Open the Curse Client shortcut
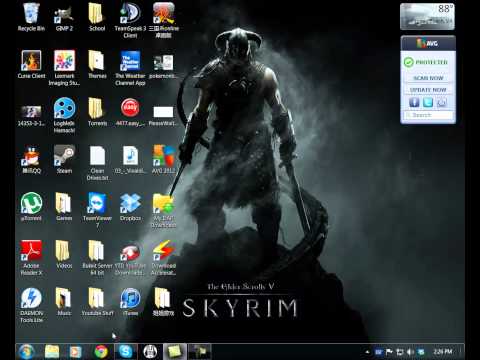 31,65
